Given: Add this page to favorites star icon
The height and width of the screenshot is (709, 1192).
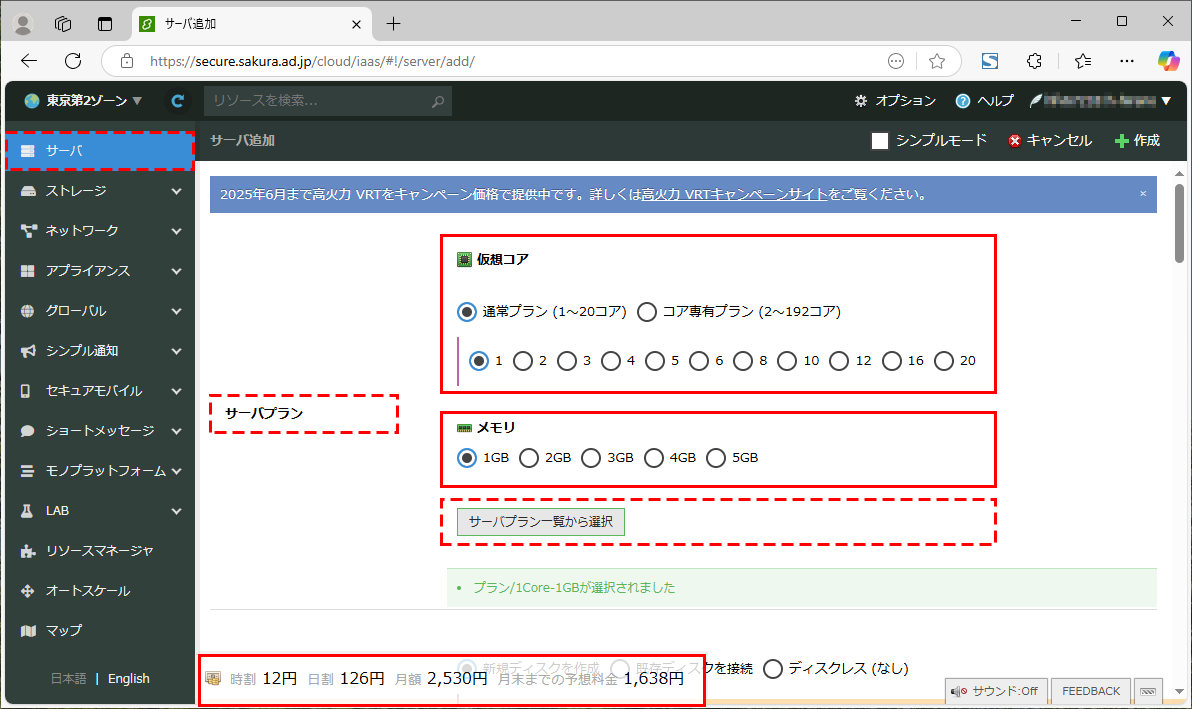Looking at the screenshot, I should click(937, 61).
